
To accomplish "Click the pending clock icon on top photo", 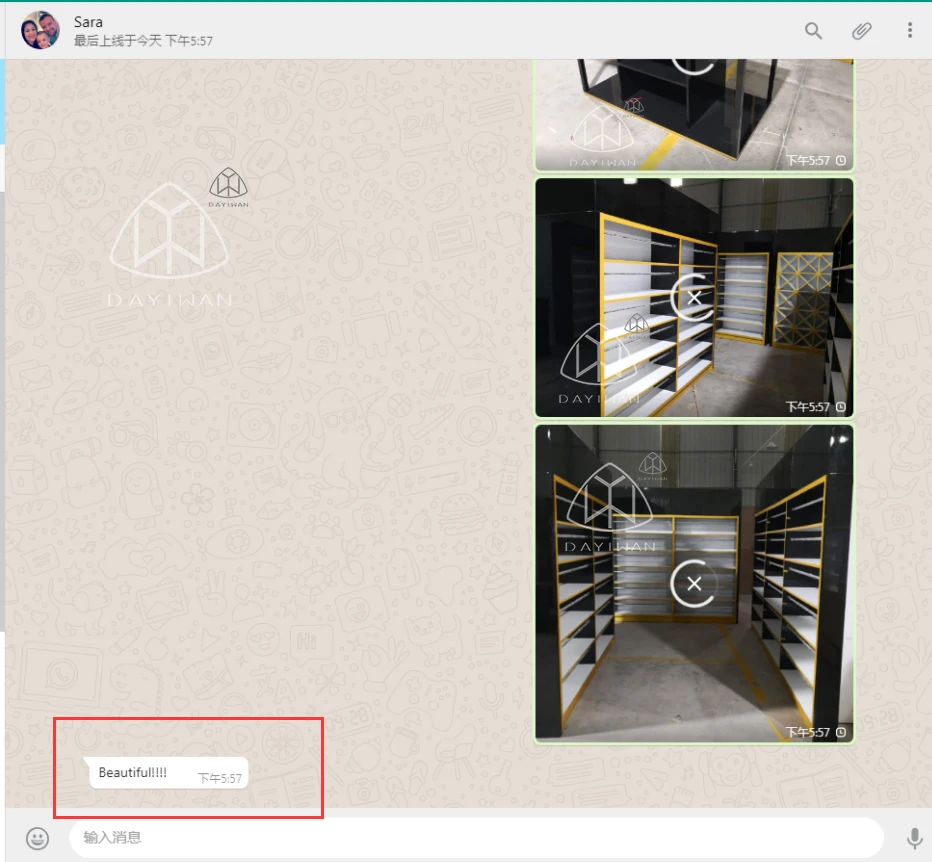I will (x=841, y=161).
